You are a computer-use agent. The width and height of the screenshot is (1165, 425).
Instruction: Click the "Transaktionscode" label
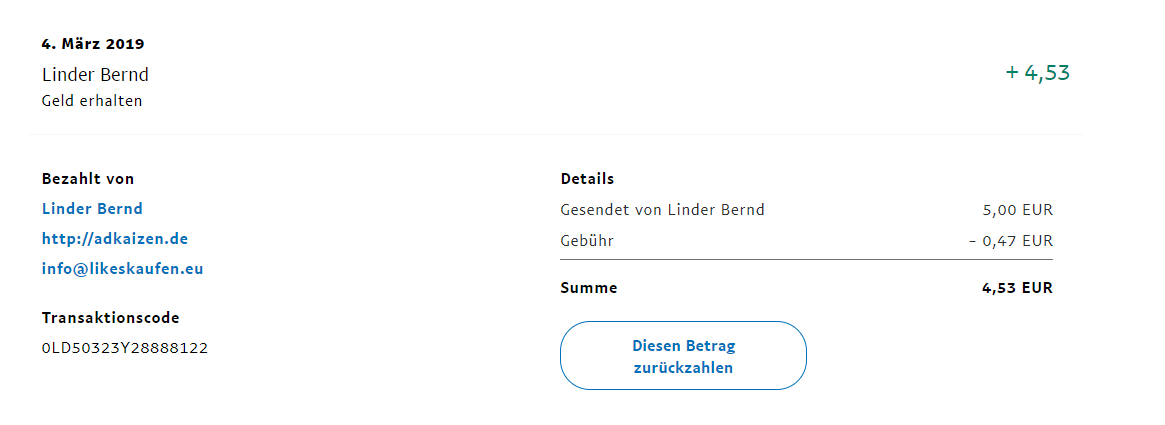pos(111,318)
